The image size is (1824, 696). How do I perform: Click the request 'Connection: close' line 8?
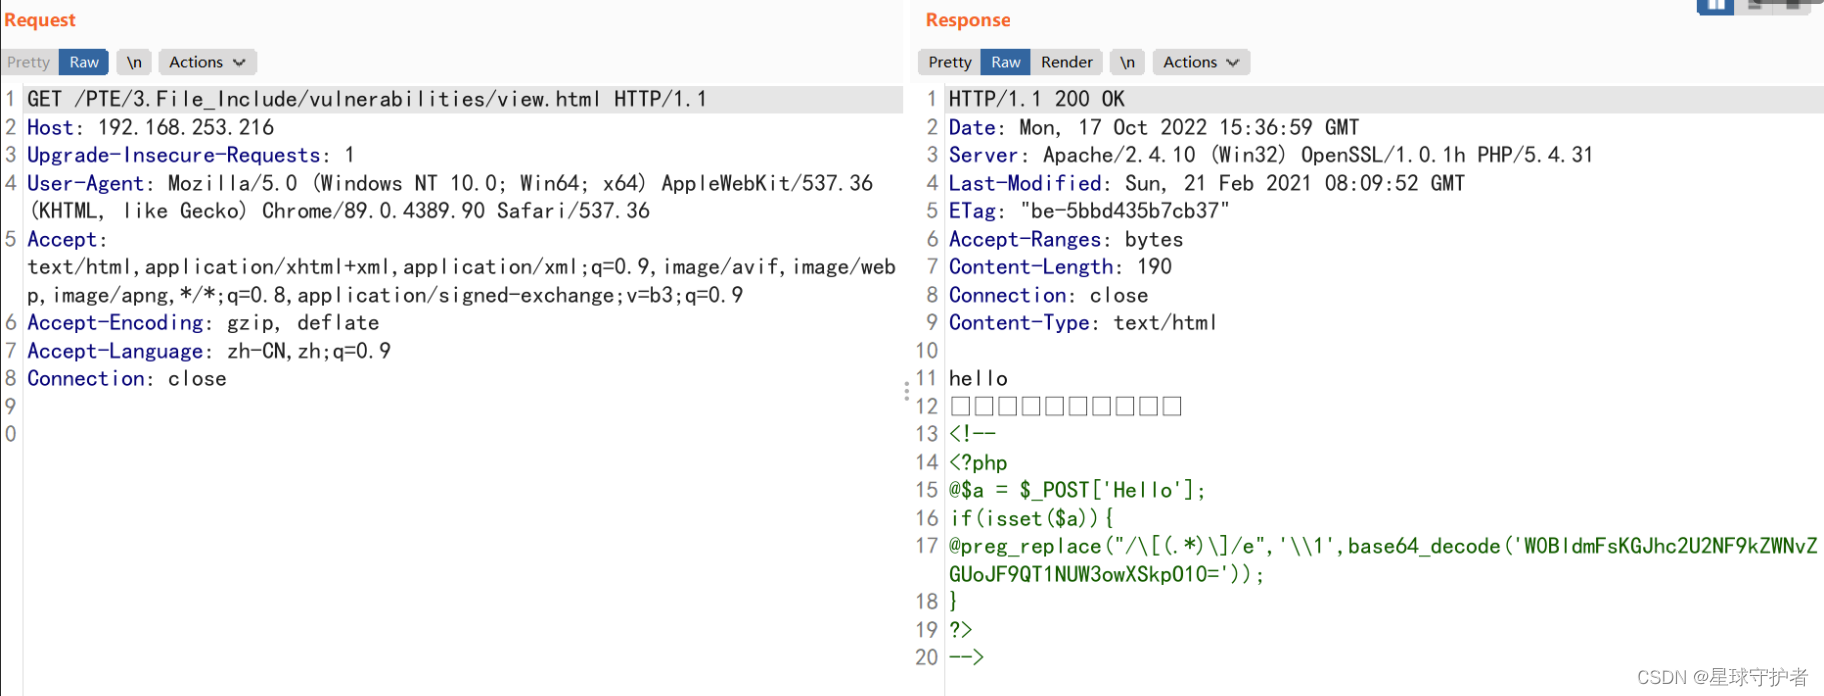pos(127,379)
